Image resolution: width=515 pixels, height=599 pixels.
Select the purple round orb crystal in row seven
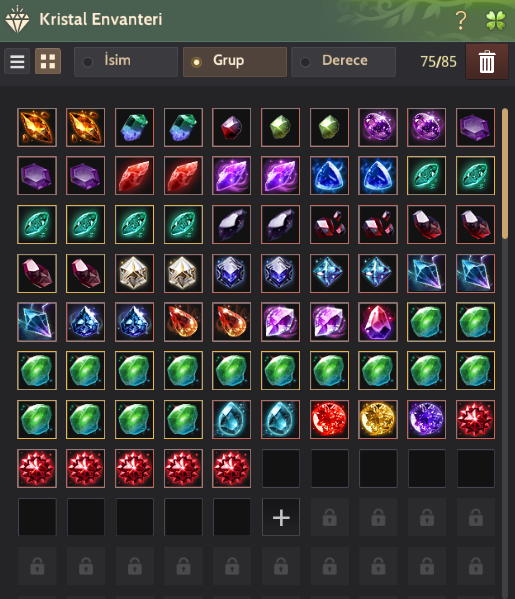(x=426, y=419)
